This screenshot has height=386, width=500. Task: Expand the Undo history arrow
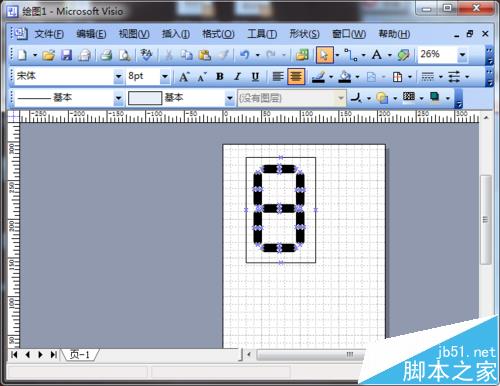(257, 55)
